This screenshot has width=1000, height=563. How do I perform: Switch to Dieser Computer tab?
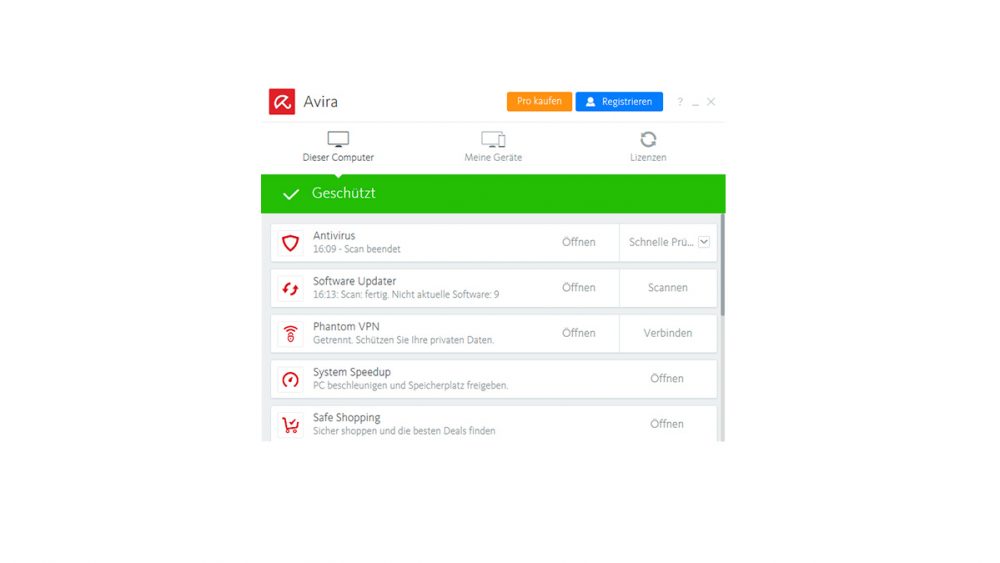pyautogui.click(x=338, y=147)
